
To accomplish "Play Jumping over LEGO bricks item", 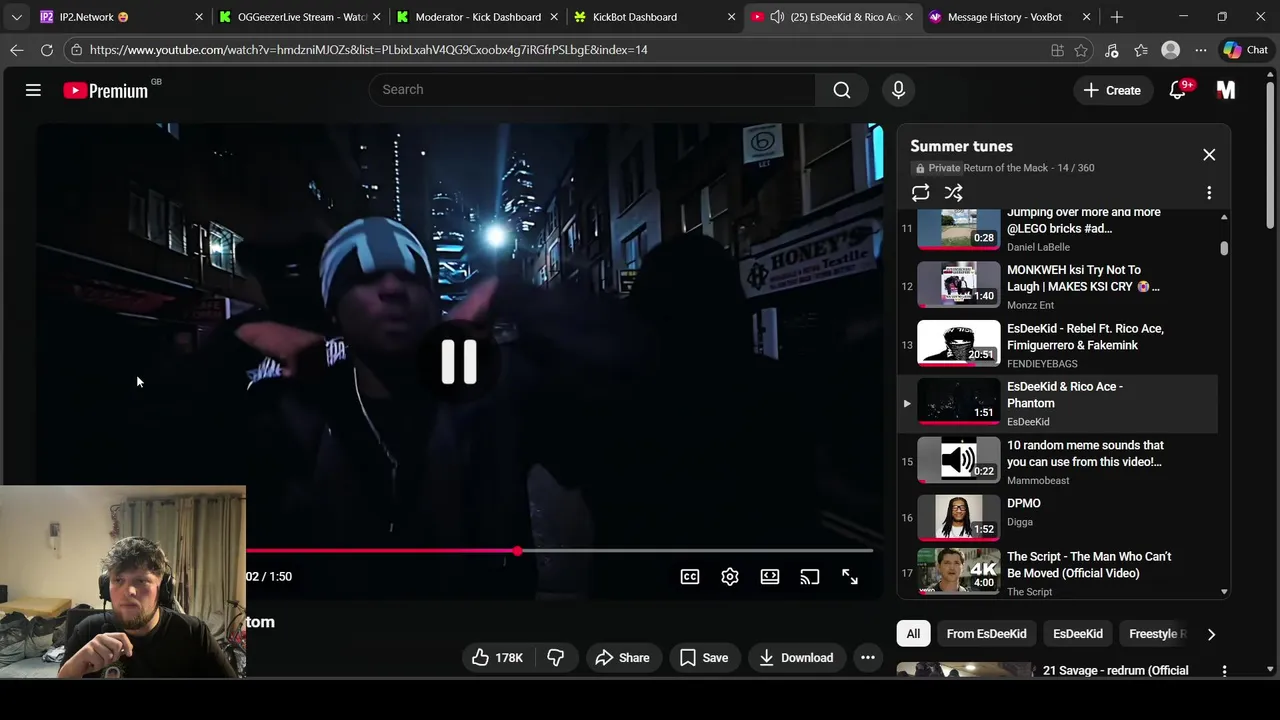I will coord(1057,229).
